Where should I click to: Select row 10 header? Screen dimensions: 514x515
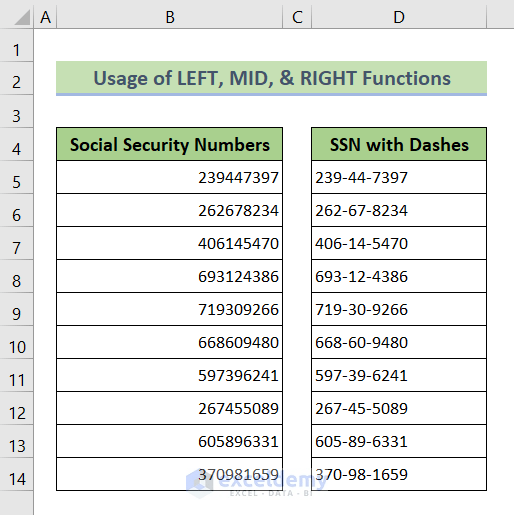point(17,342)
